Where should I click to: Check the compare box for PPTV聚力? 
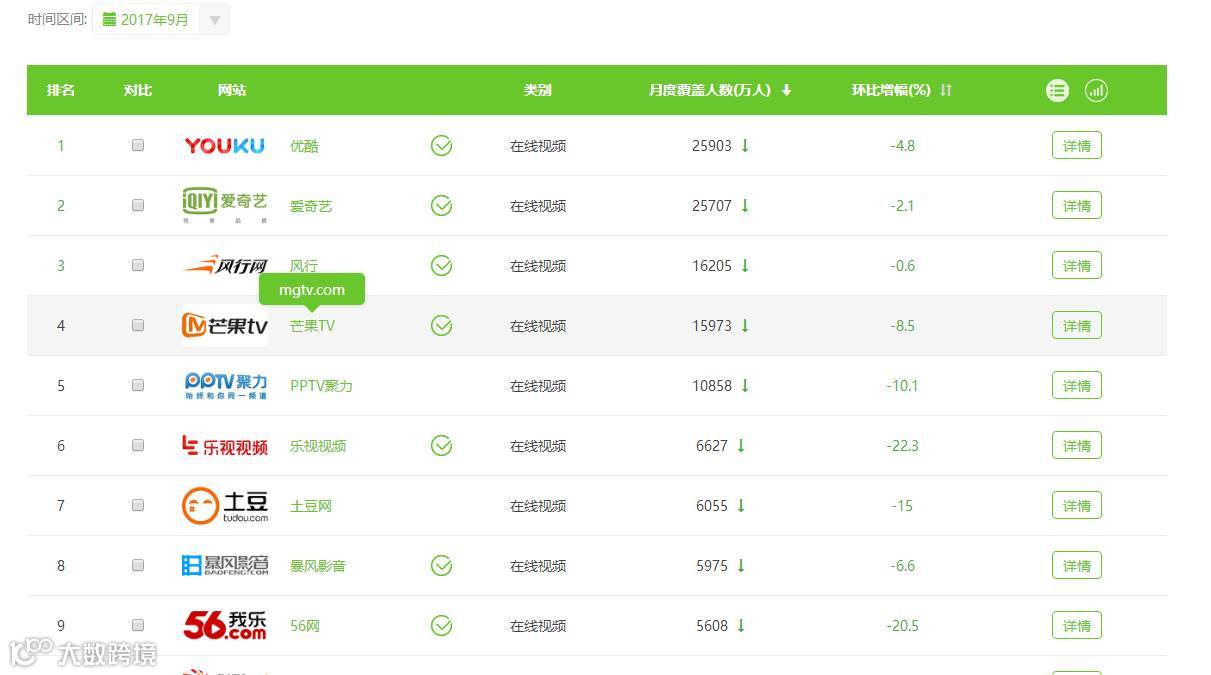(x=138, y=385)
